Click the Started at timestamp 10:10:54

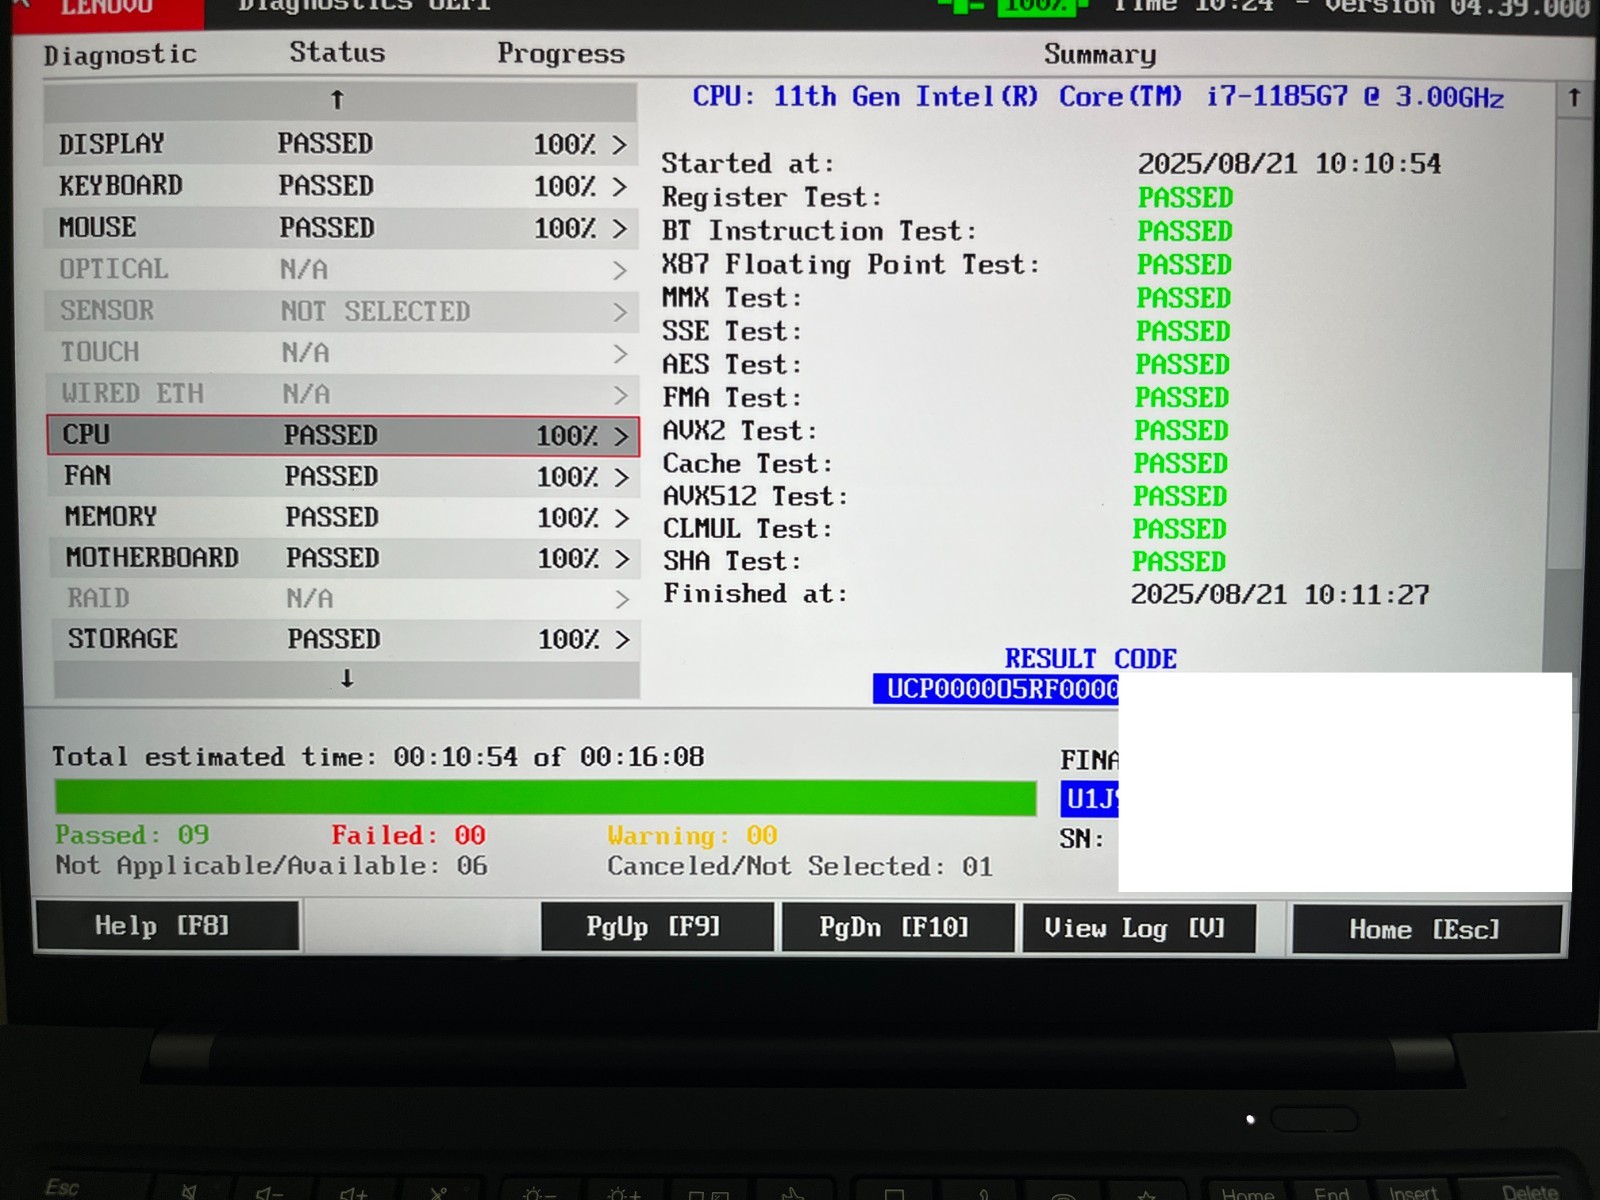coord(1289,164)
